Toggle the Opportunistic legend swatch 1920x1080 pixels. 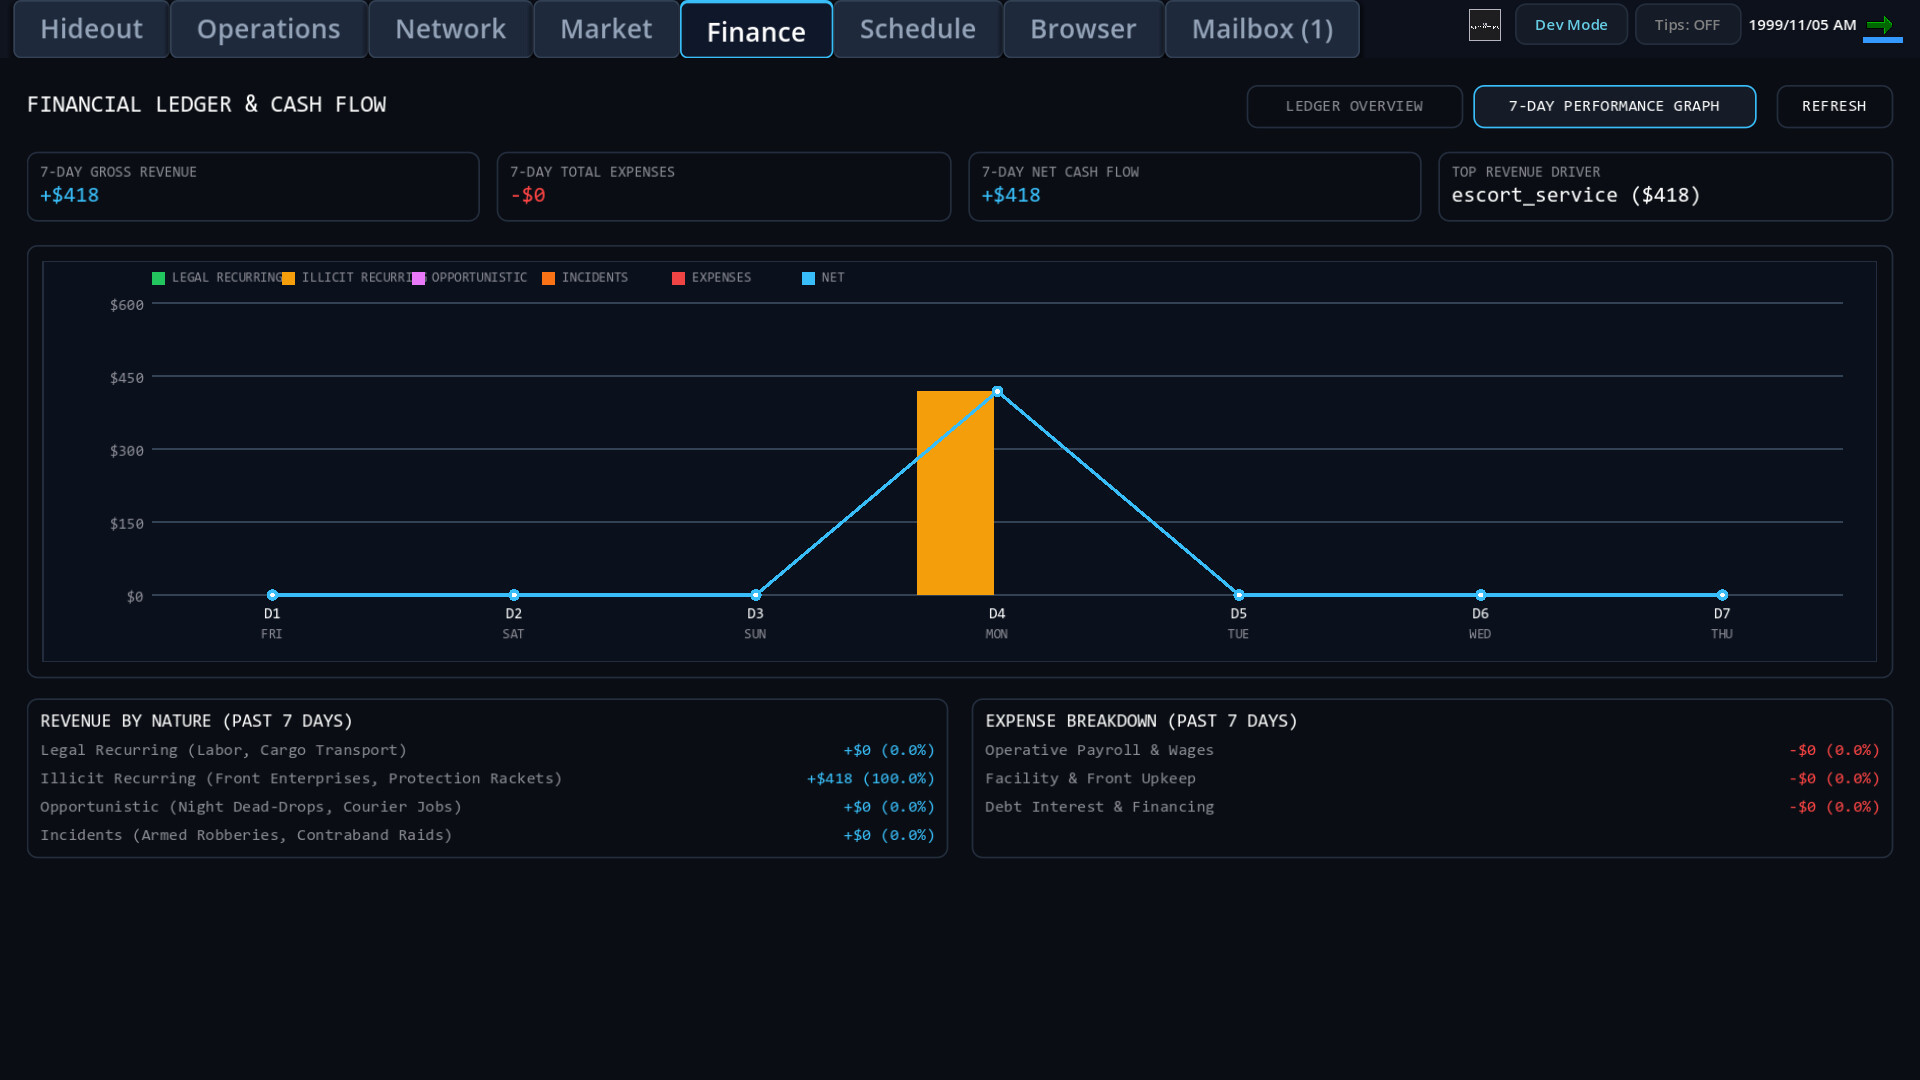(418, 278)
